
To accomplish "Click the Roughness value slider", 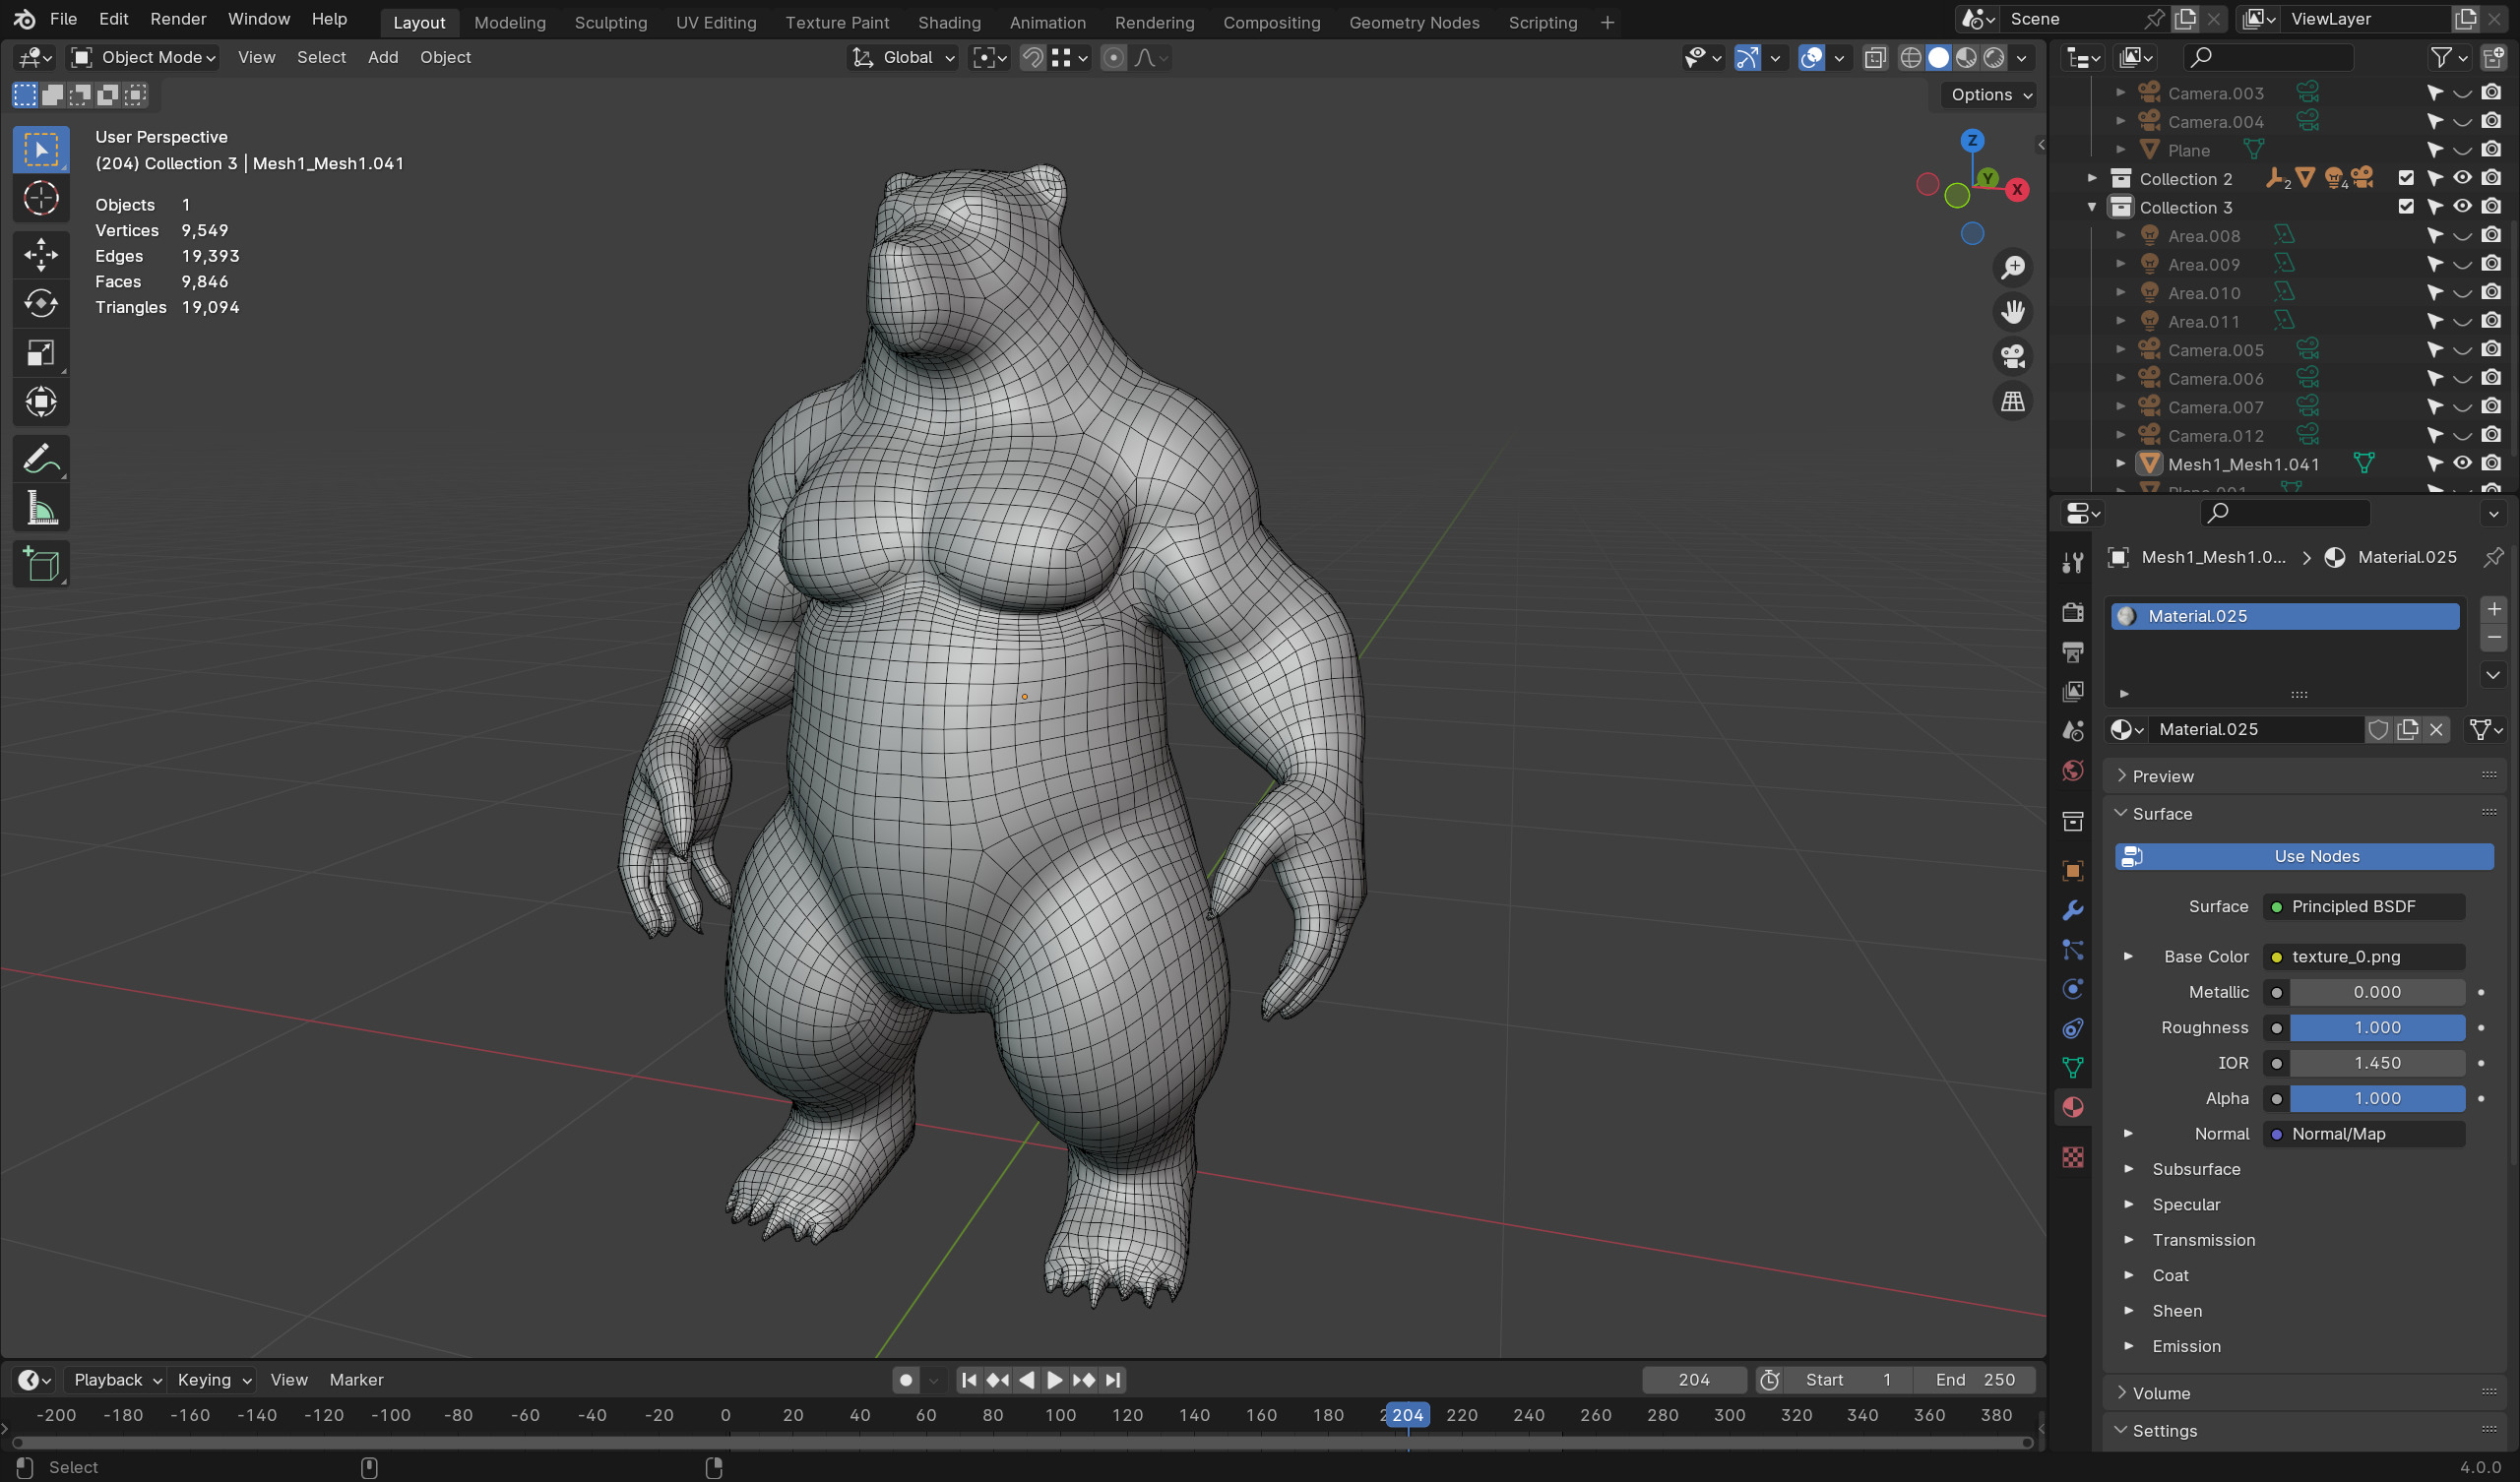I will [x=2377, y=1028].
